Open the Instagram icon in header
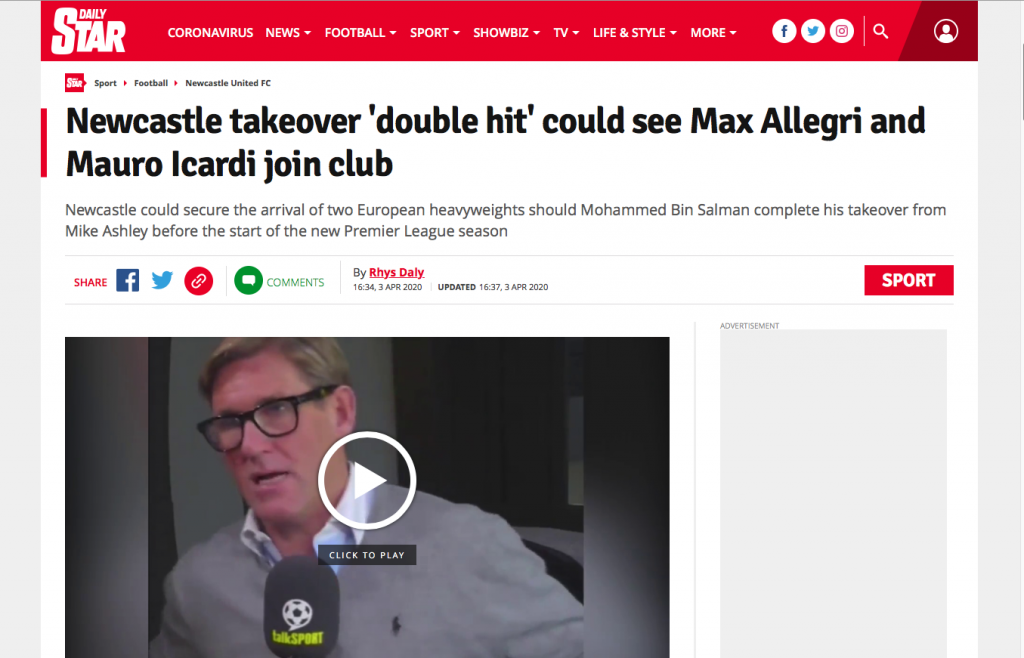The height and width of the screenshot is (658, 1024). click(842, 31)
